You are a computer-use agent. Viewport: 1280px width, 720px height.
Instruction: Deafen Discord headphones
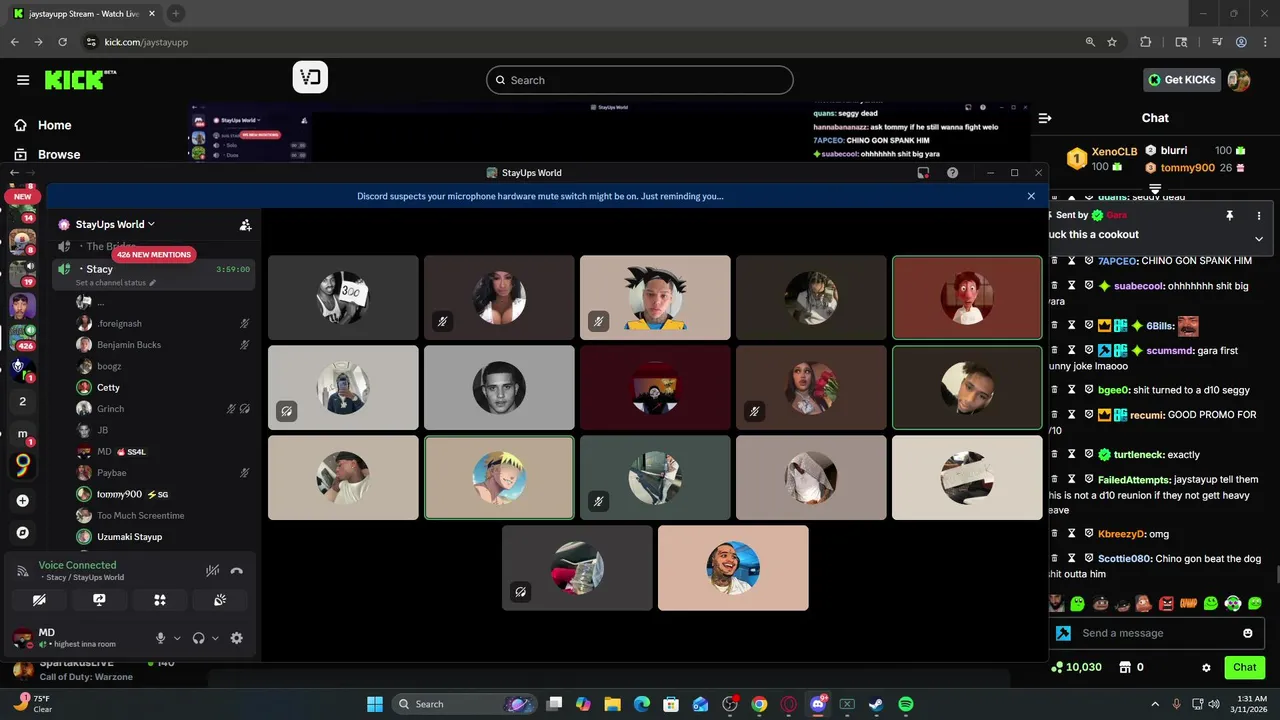click(198, 638)
